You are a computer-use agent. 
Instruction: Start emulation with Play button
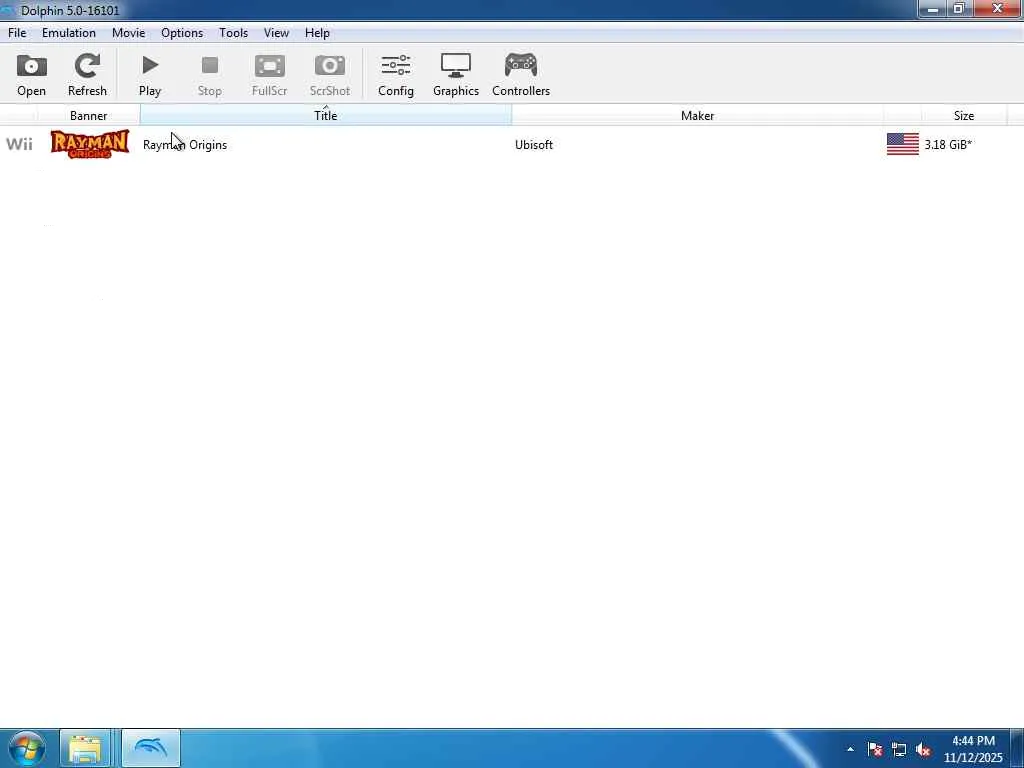coord(150,75)
